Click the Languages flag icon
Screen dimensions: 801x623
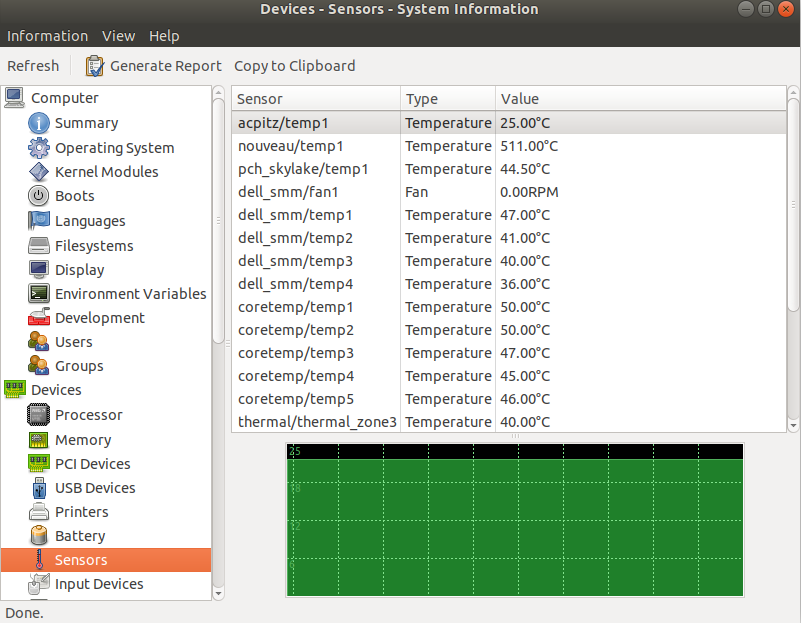click(39, 221)
